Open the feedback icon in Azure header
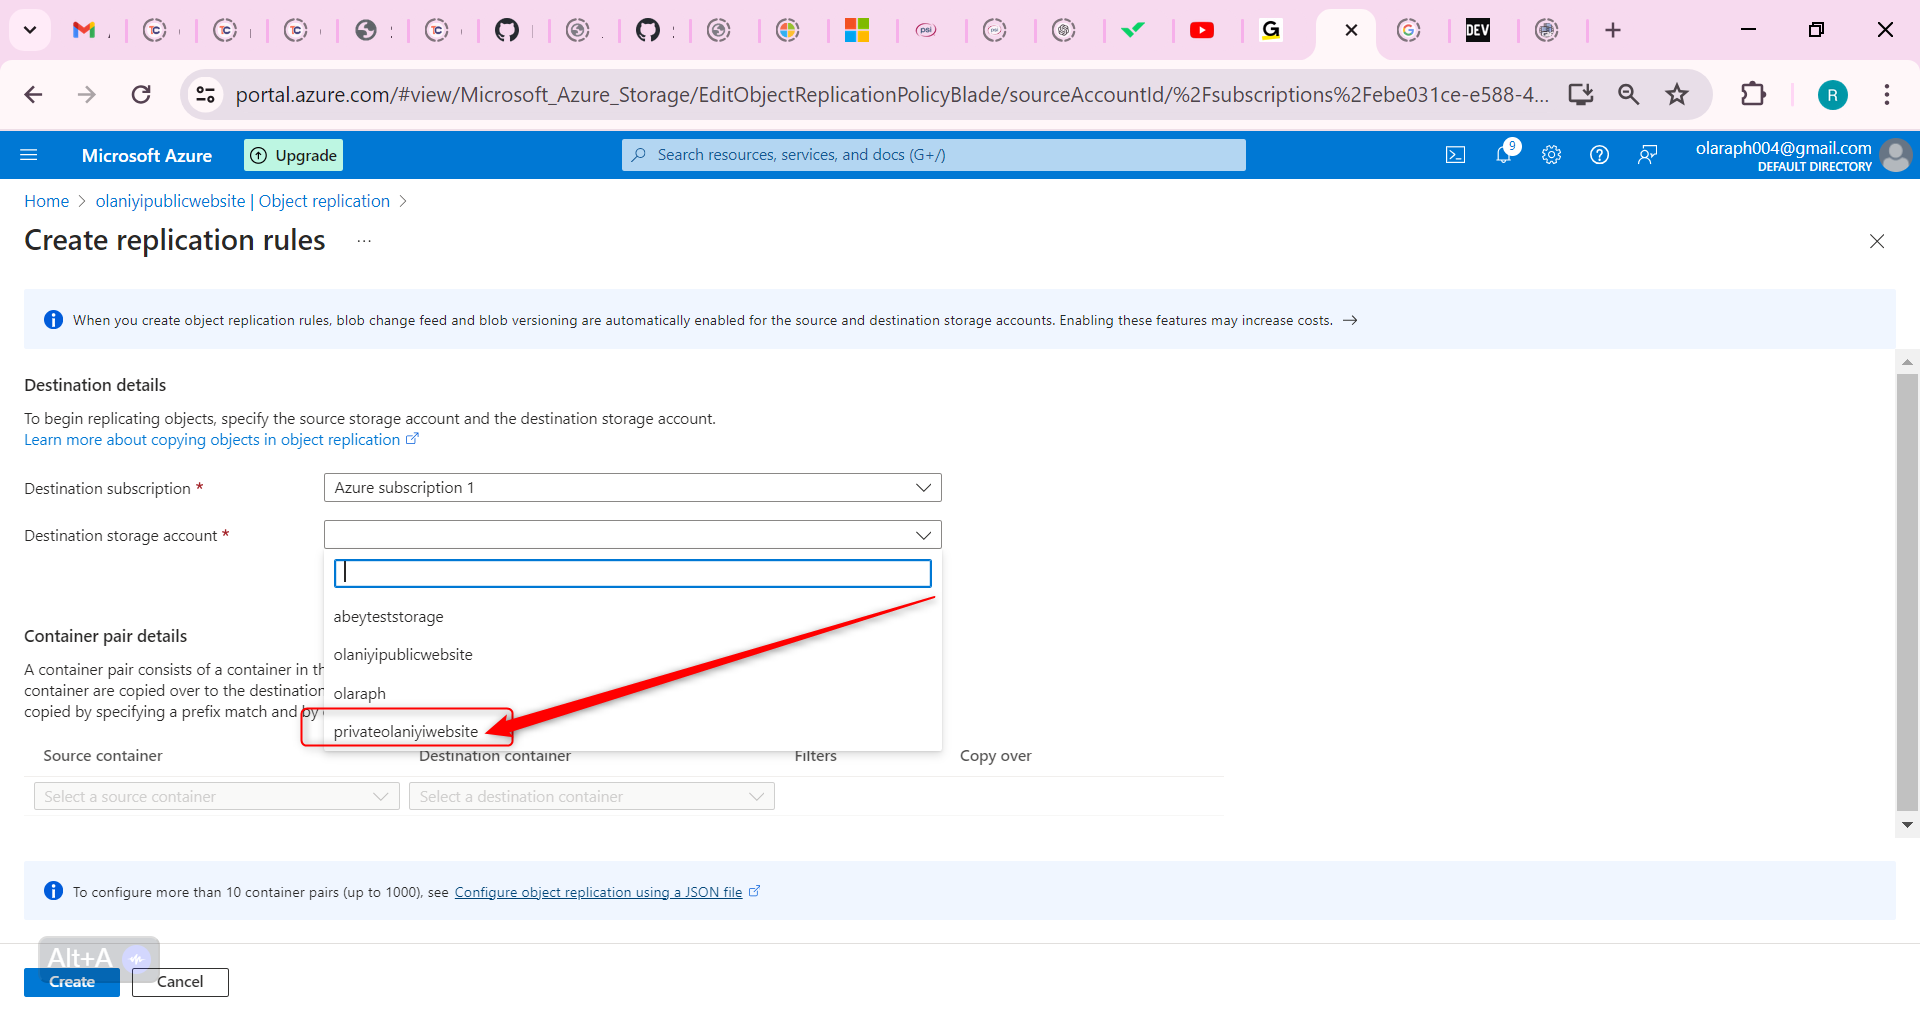Viewport: 1920px width, 1020px height. point(1648,155)
